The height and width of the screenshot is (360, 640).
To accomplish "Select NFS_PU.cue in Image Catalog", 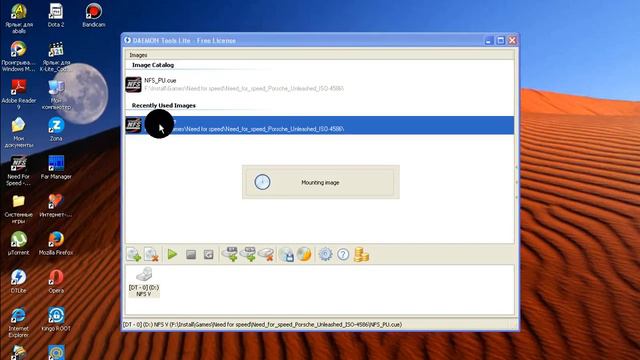I will tap(320, 84).
